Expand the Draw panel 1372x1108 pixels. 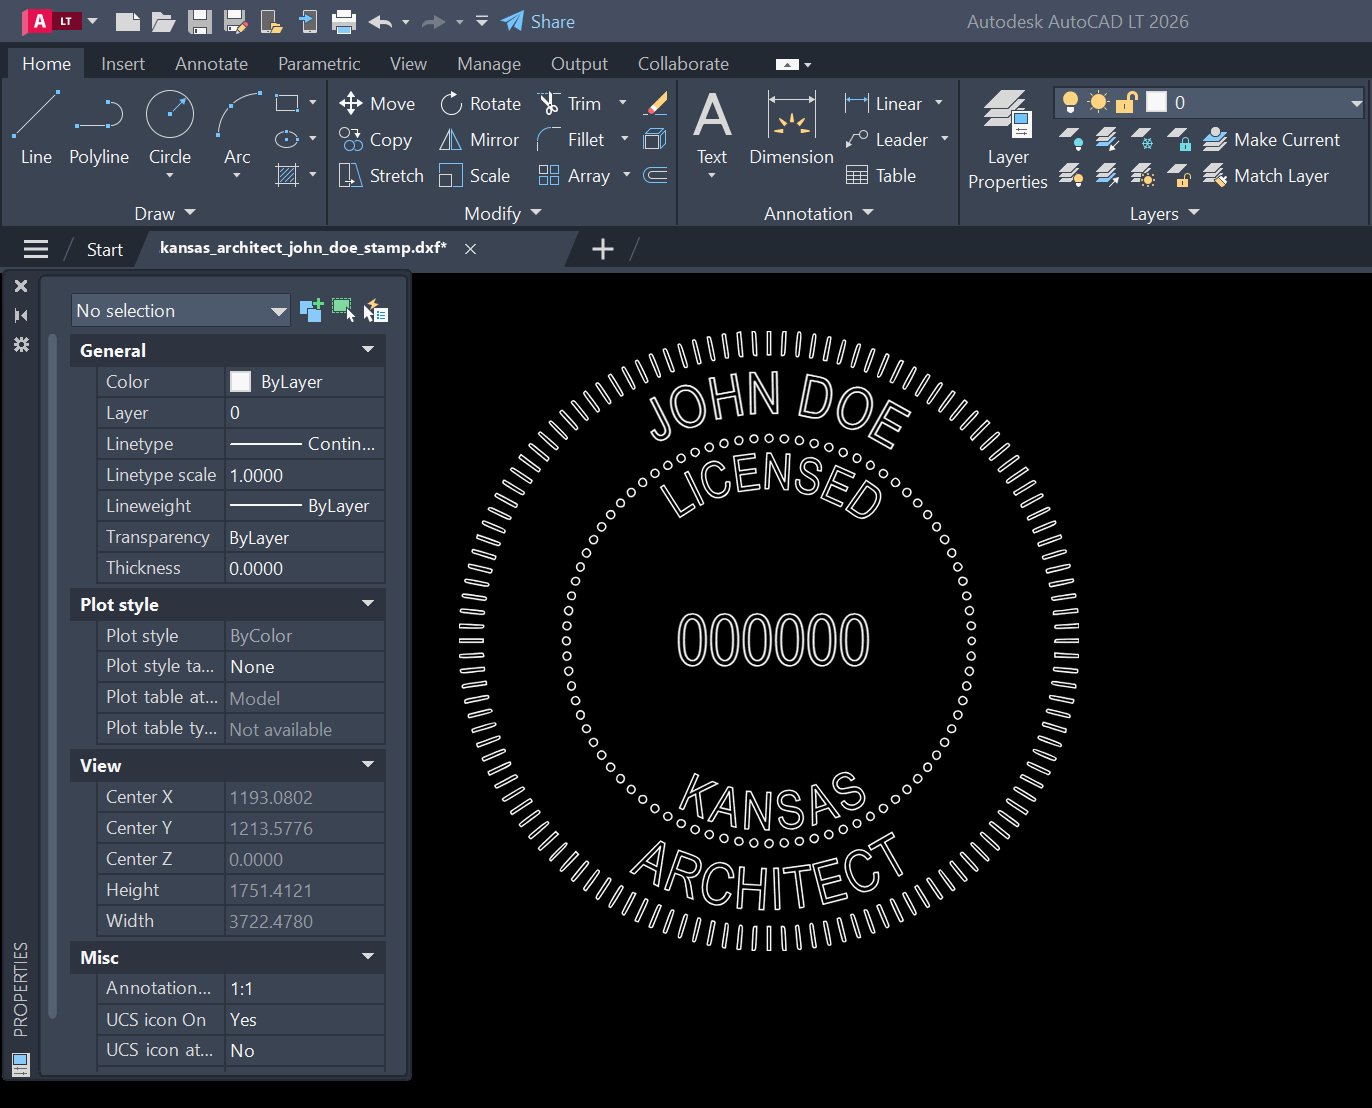[x=165, y=213]
